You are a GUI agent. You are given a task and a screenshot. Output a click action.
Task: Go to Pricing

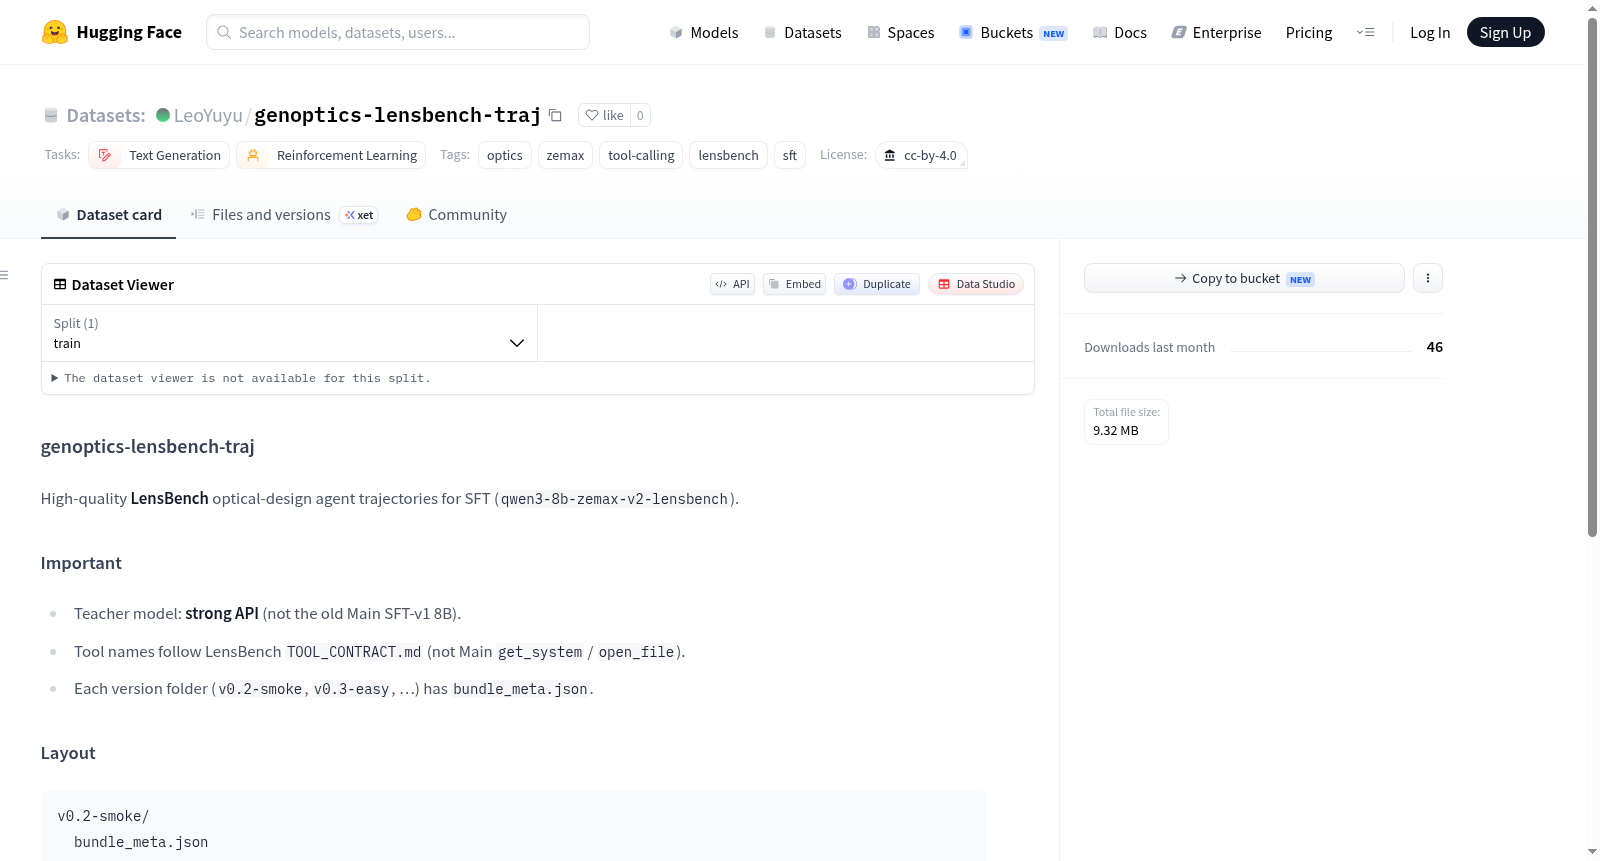tap(1309, 32)
